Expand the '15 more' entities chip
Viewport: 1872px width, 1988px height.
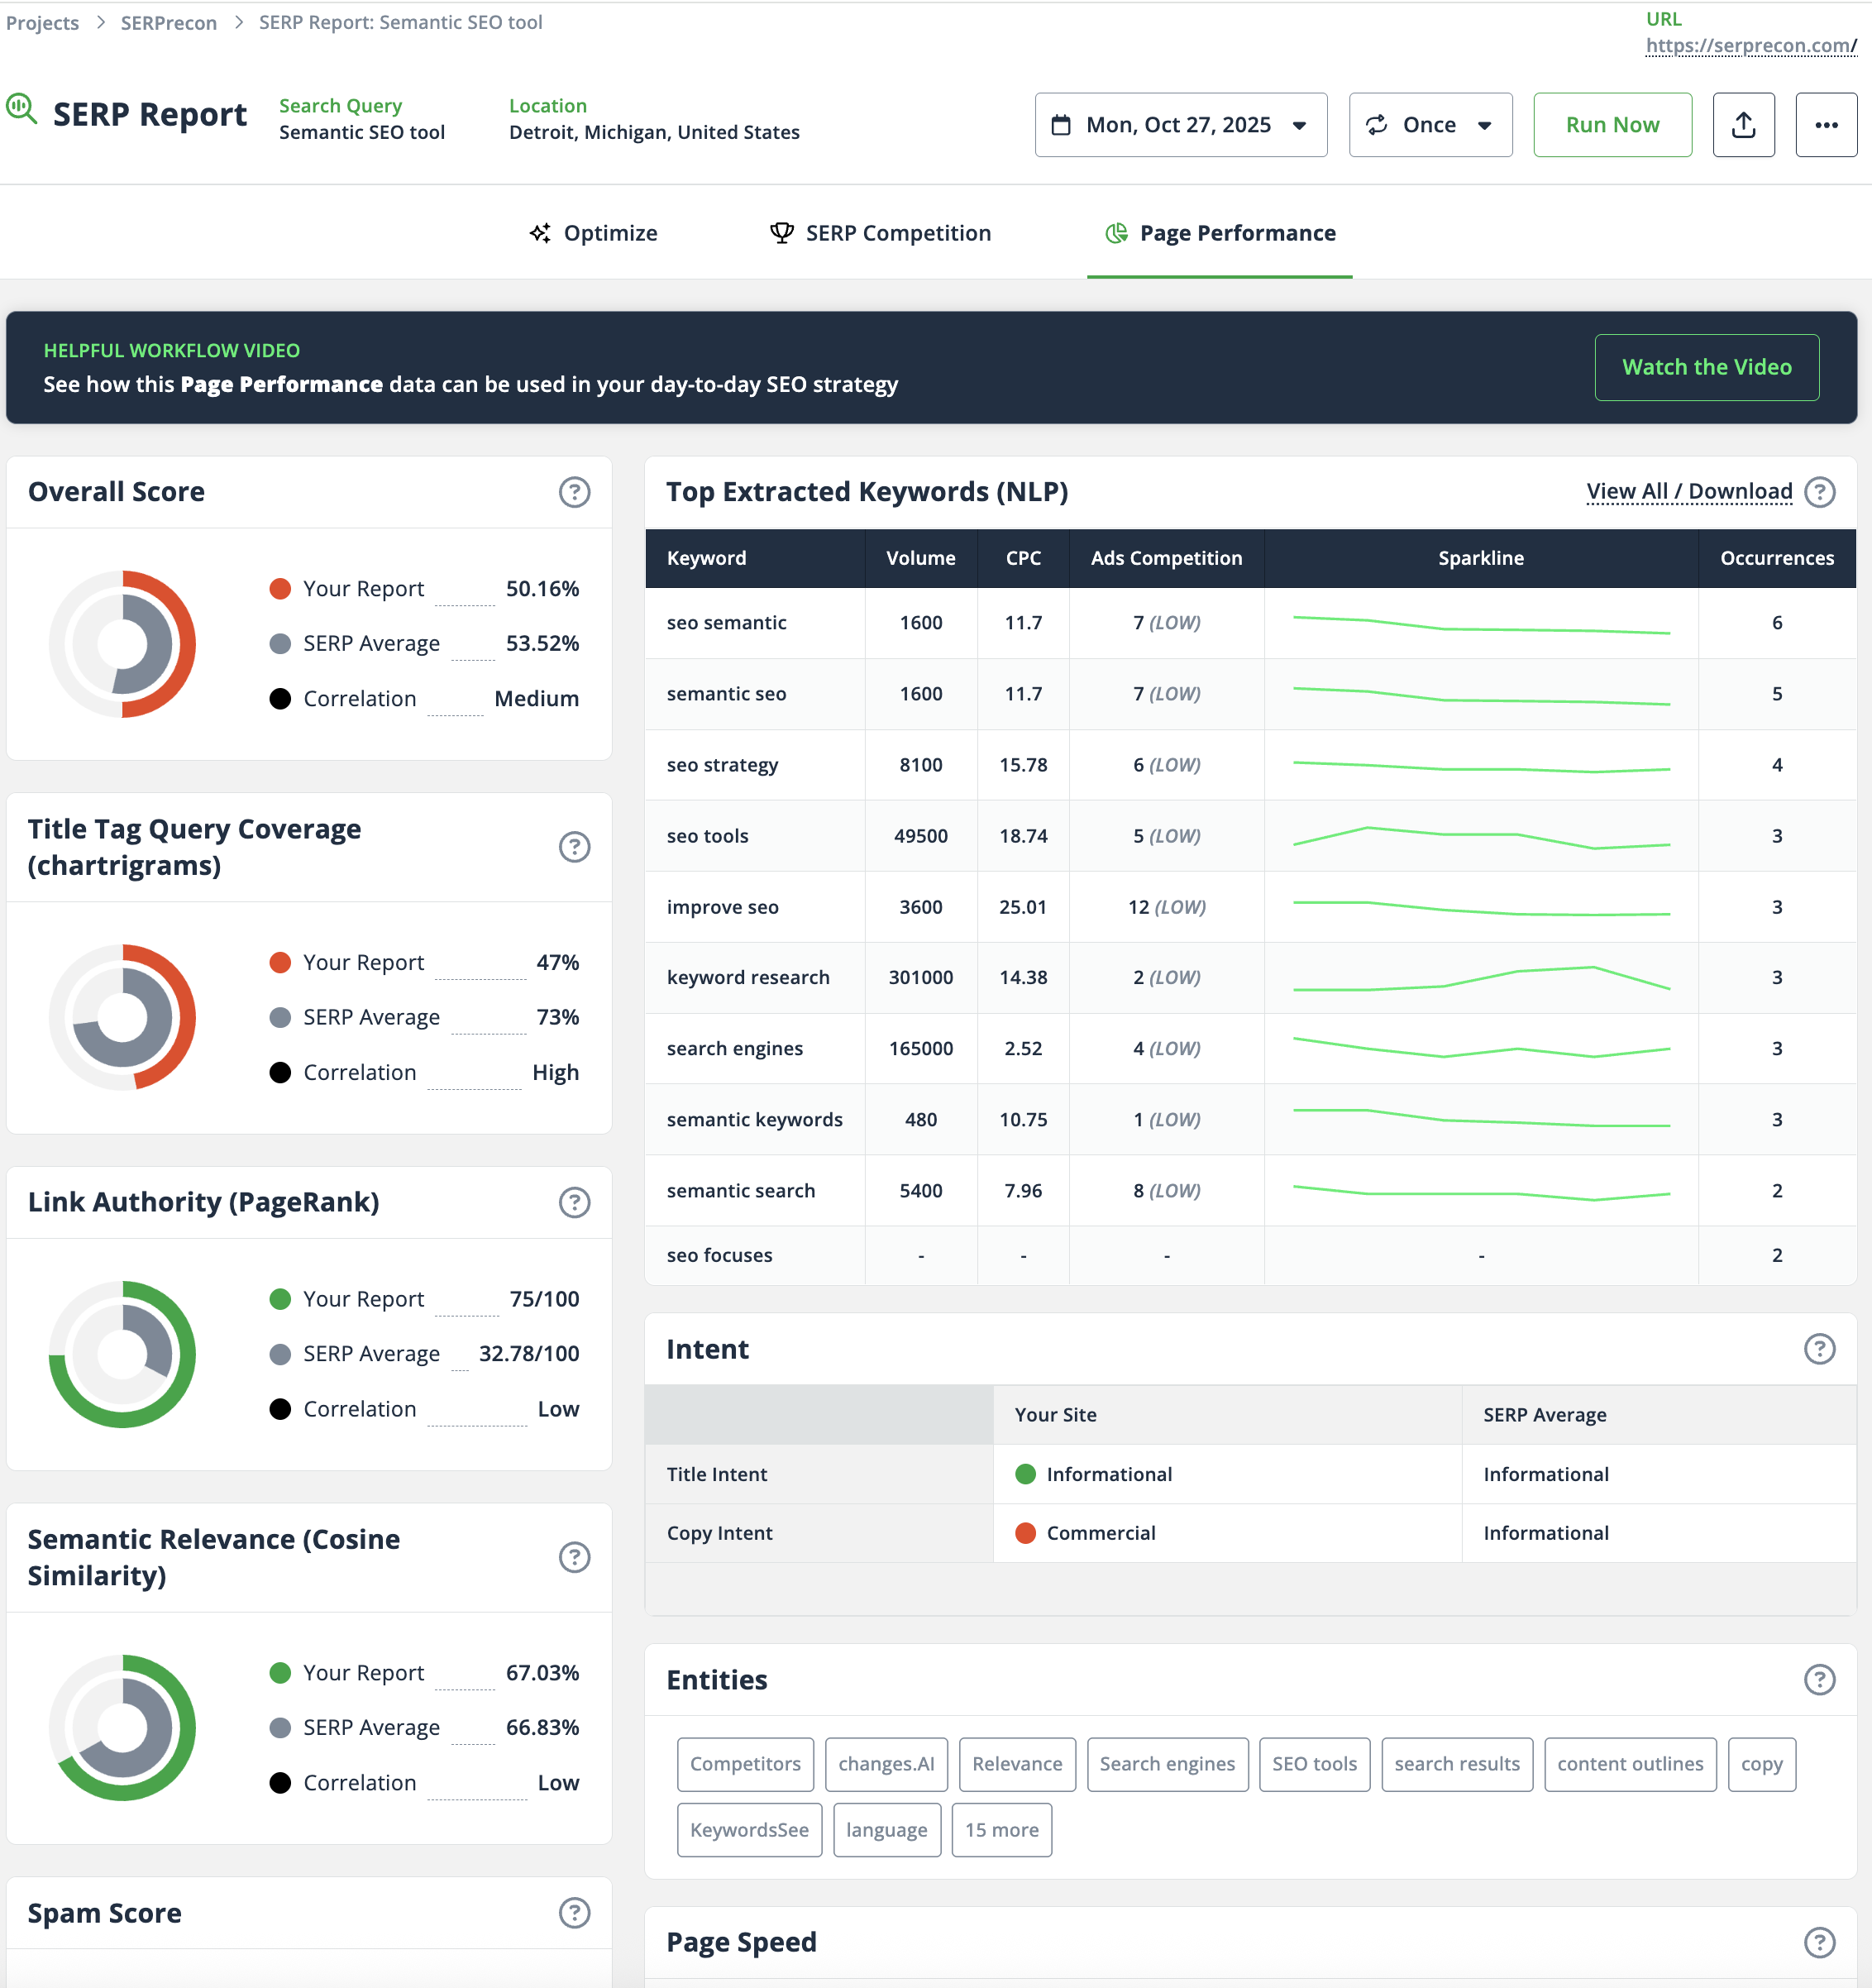[1001, 1830]
